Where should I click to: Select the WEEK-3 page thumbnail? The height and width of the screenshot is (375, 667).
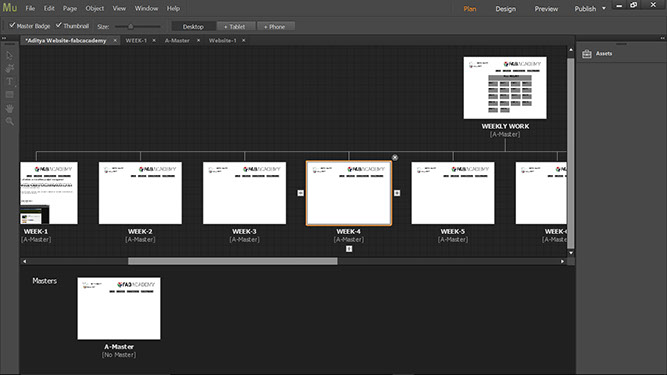245,193
